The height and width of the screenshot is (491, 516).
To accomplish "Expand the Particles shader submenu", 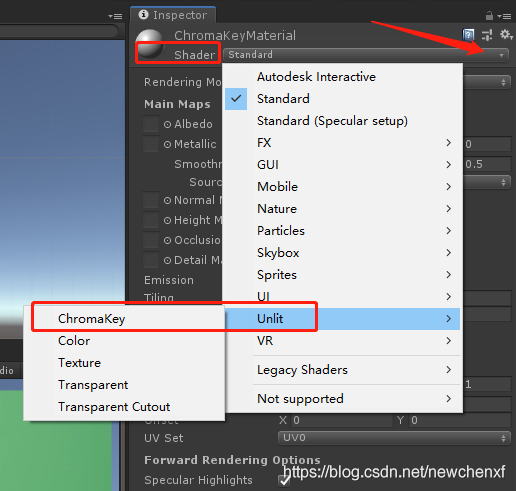I will pyautogui.click(x=342, y=231).
